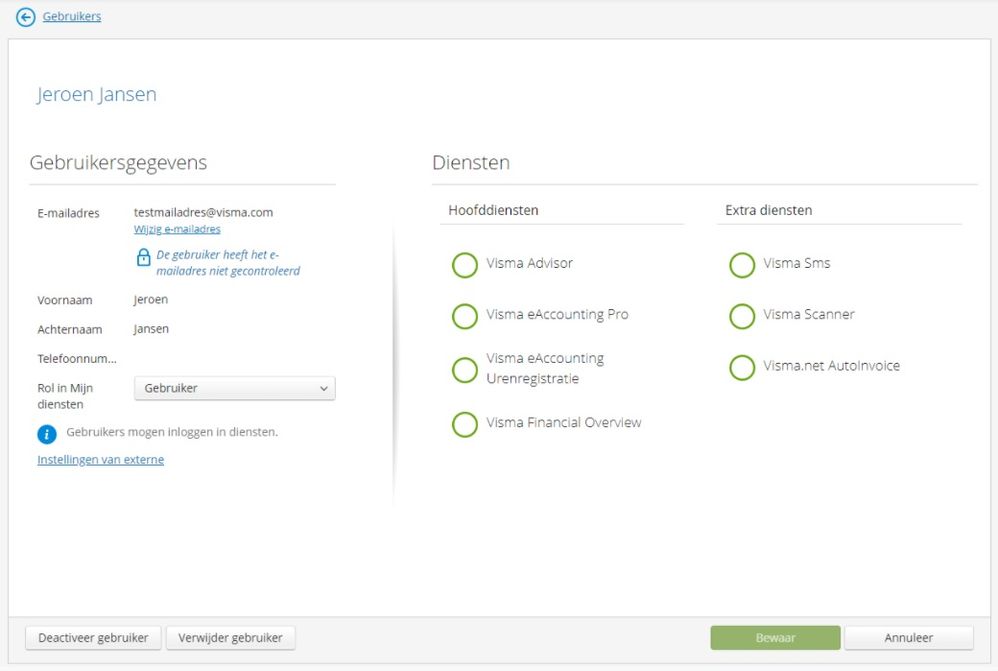Cancel with the Annuleer button
This screenshot has height=671, width=998.
(x=909, y=638)
